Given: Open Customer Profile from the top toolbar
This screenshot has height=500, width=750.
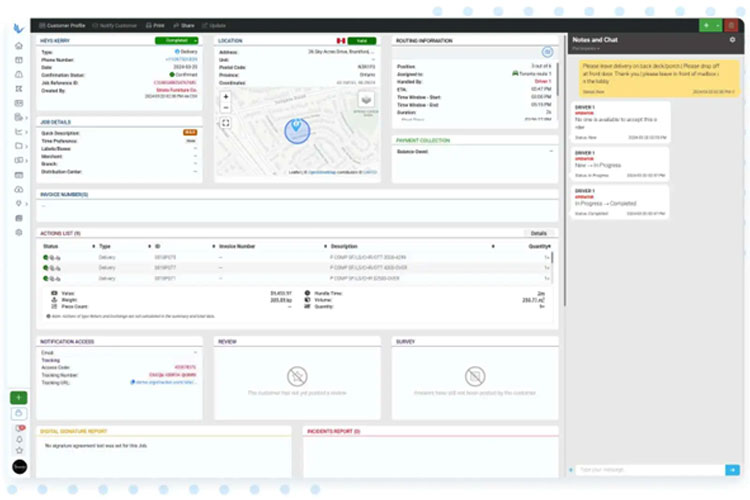Looking at the screenshot, I should 62,25.
